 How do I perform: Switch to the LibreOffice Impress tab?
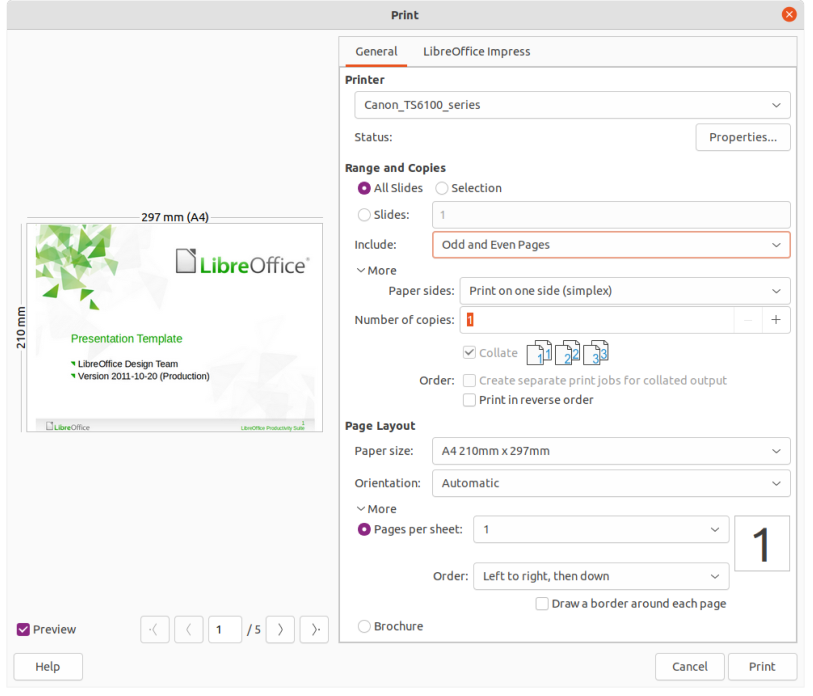476,52
